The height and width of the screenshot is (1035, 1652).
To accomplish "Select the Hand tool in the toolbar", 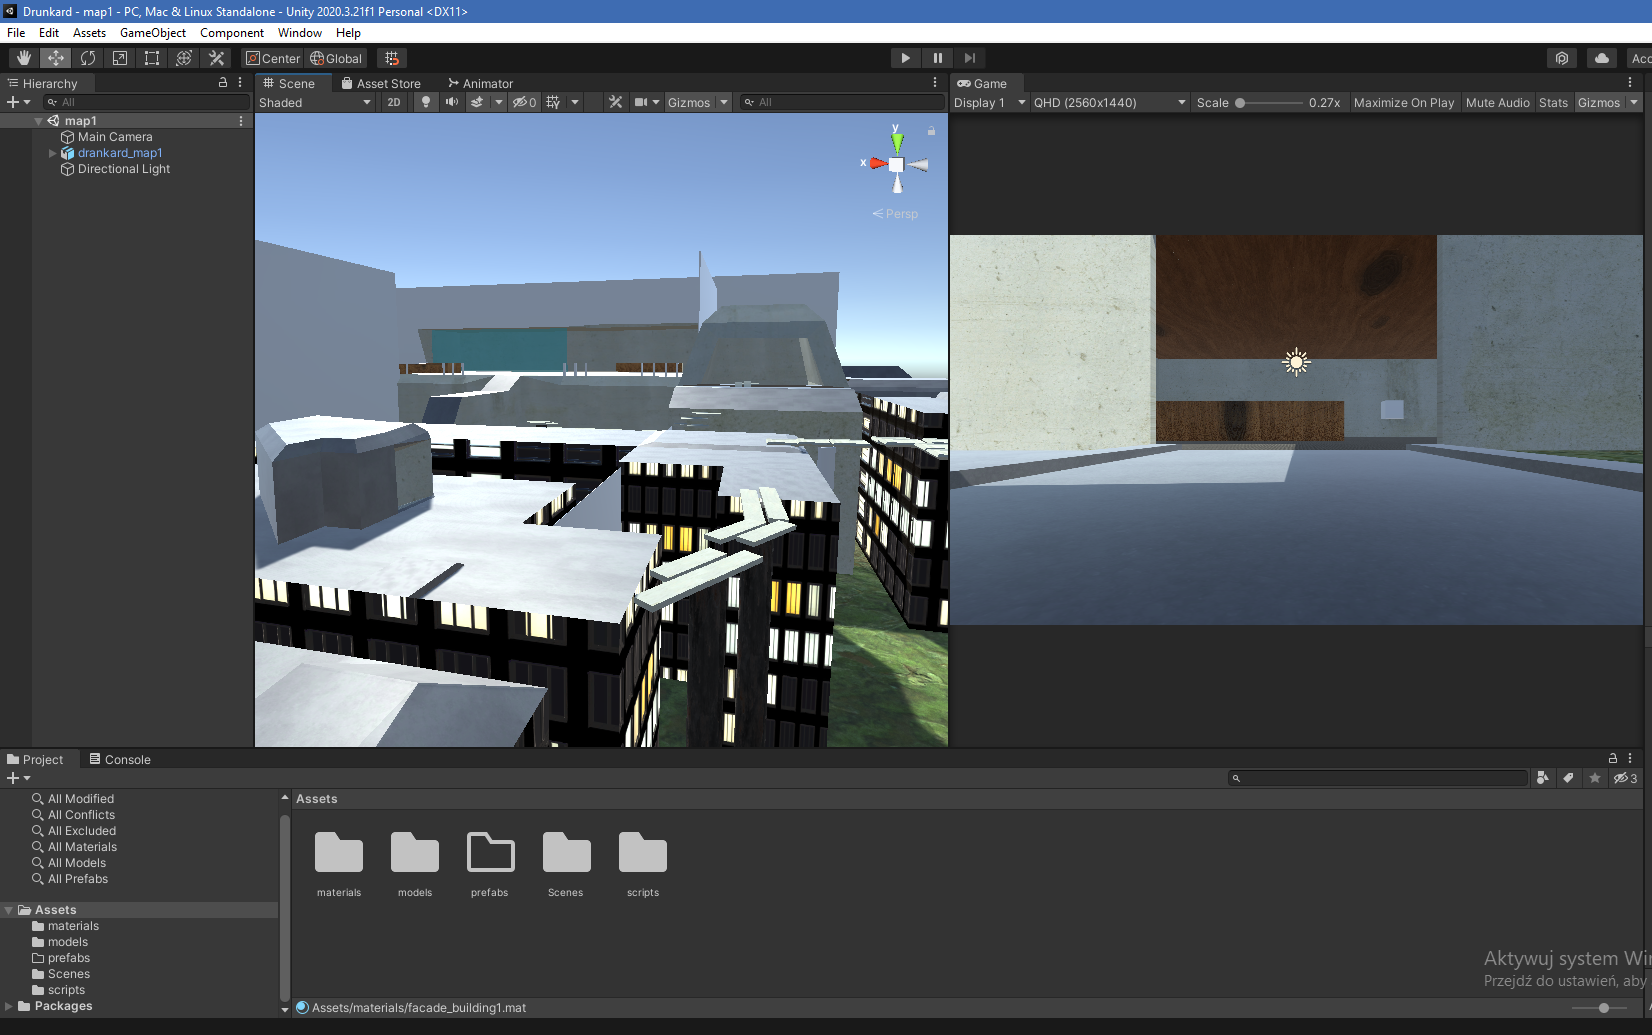I will [x=23, y=57].
